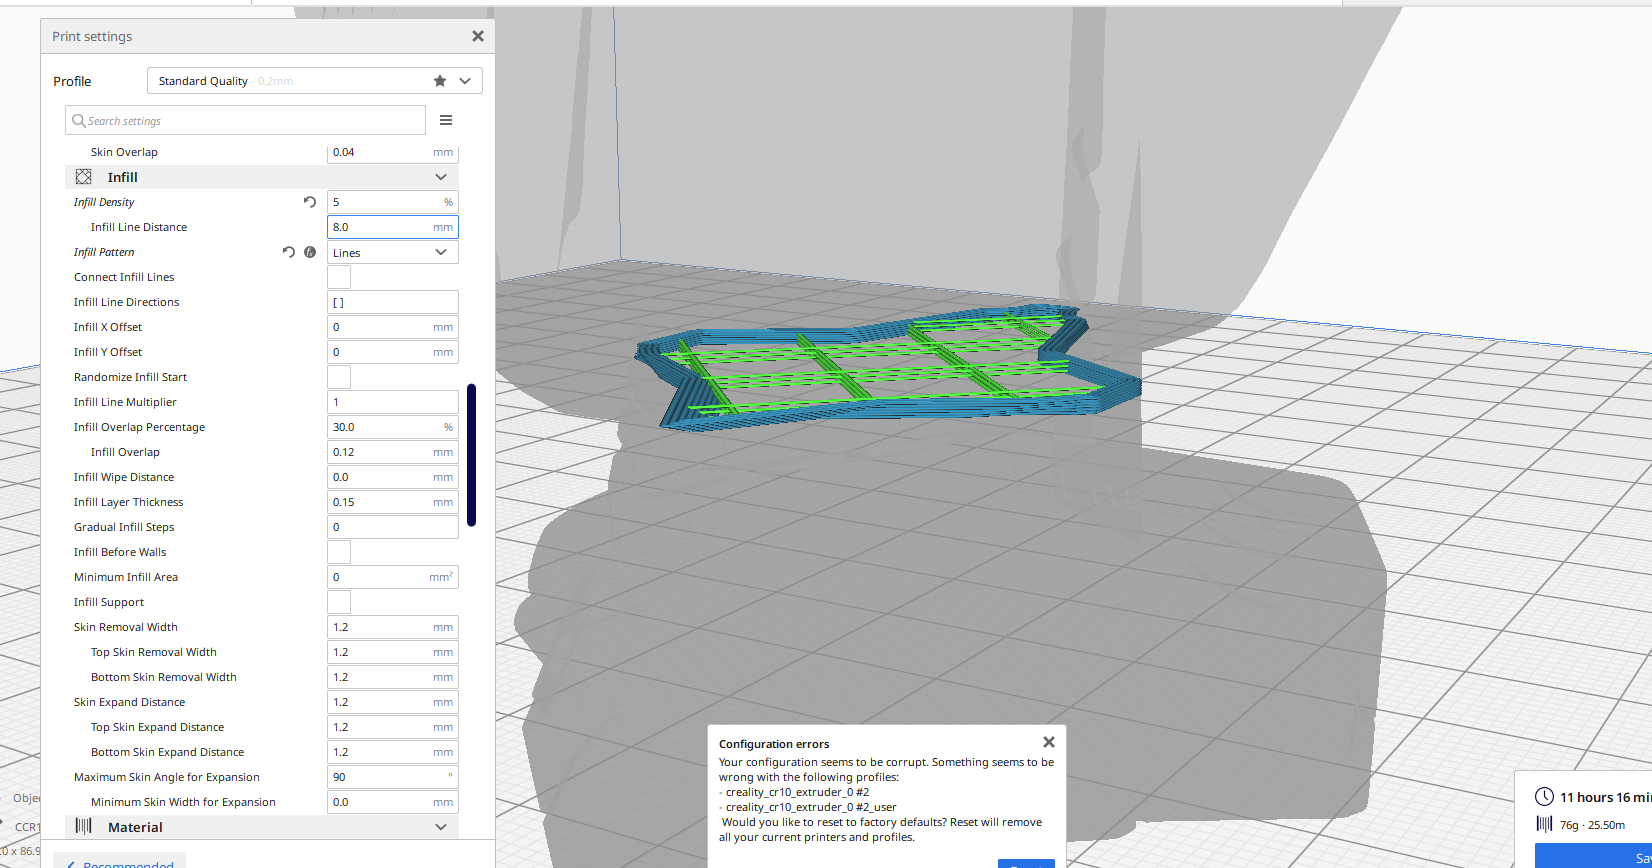
Task: Open the Infill Pattern Lines dropdown
Action: pos(393,252)
